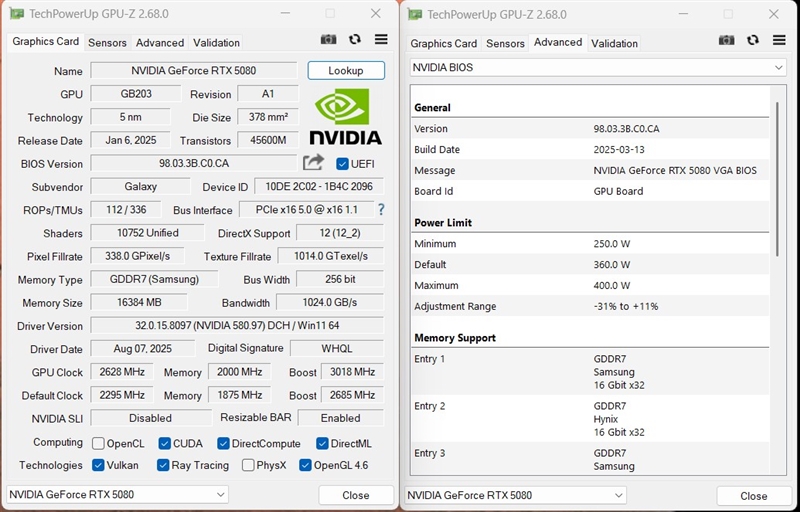
Task: Select Advanced tab in right window
Action: click(x=558, y=42)
